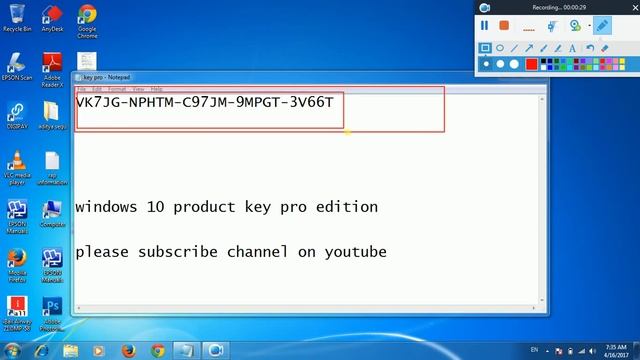Select the freehand pen tool

point(543,48)
